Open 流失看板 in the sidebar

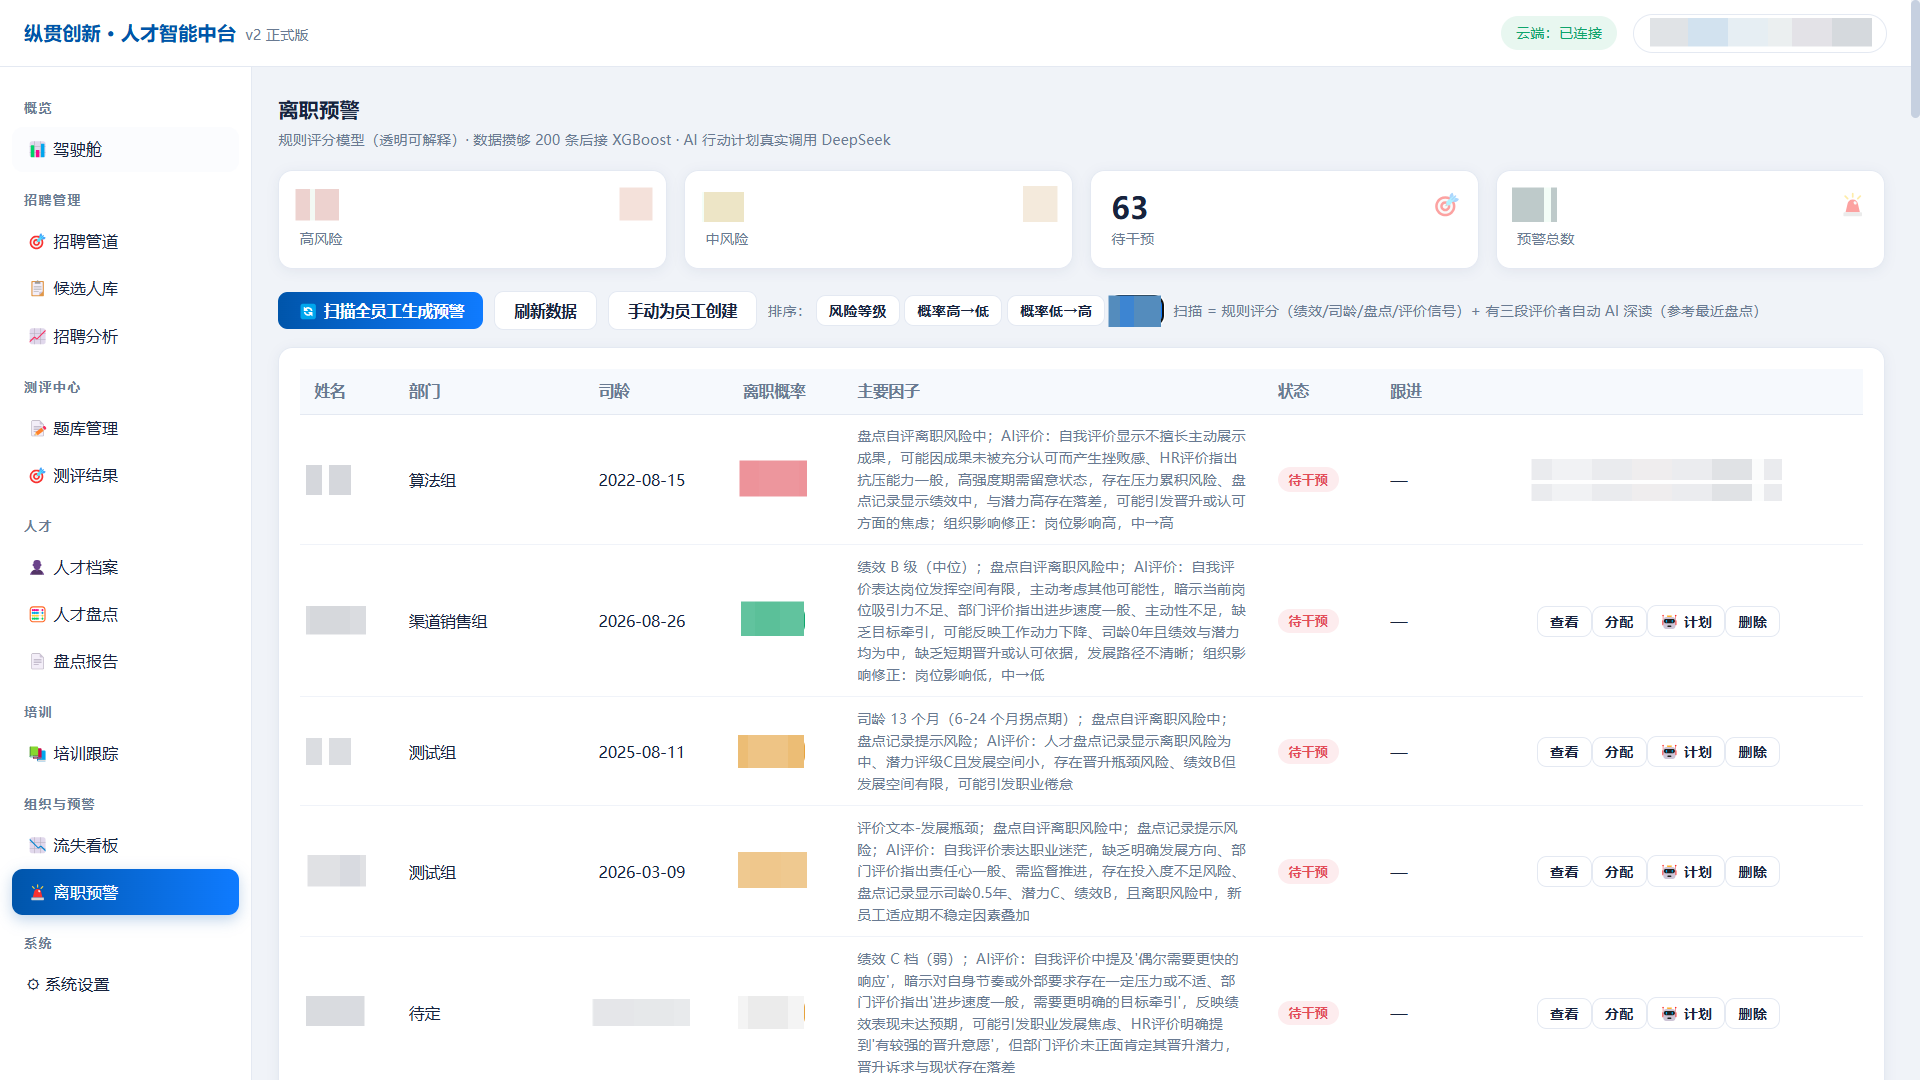click(x=125, y=846)
